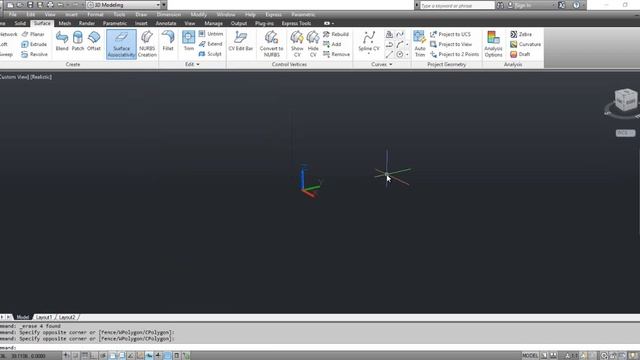Switch to the Layout2 tab

67,317
